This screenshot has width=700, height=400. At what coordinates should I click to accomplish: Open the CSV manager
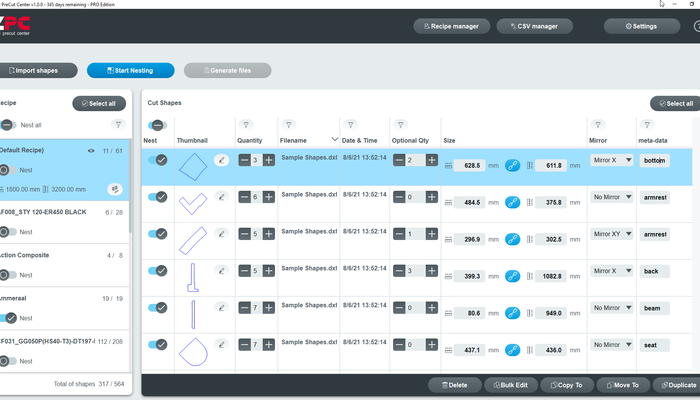(x=534, y=26)
